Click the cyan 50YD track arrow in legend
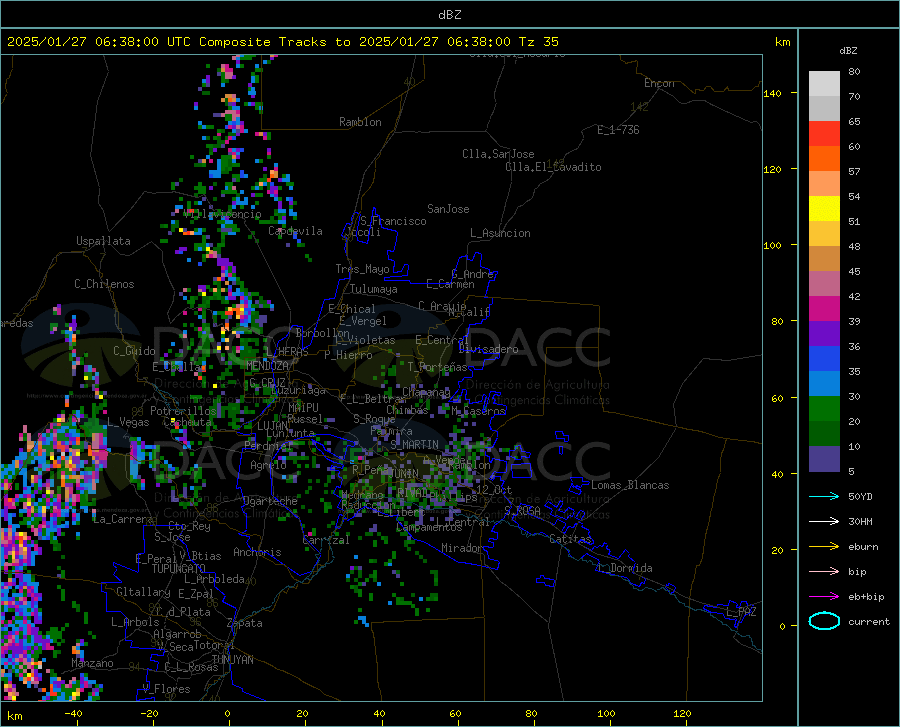The height and width of the screenshot is (727, 900). point(824,496)
